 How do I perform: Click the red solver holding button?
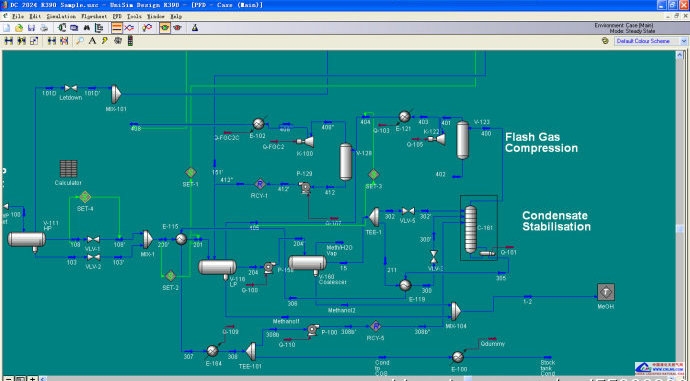(x=177, y=28)
